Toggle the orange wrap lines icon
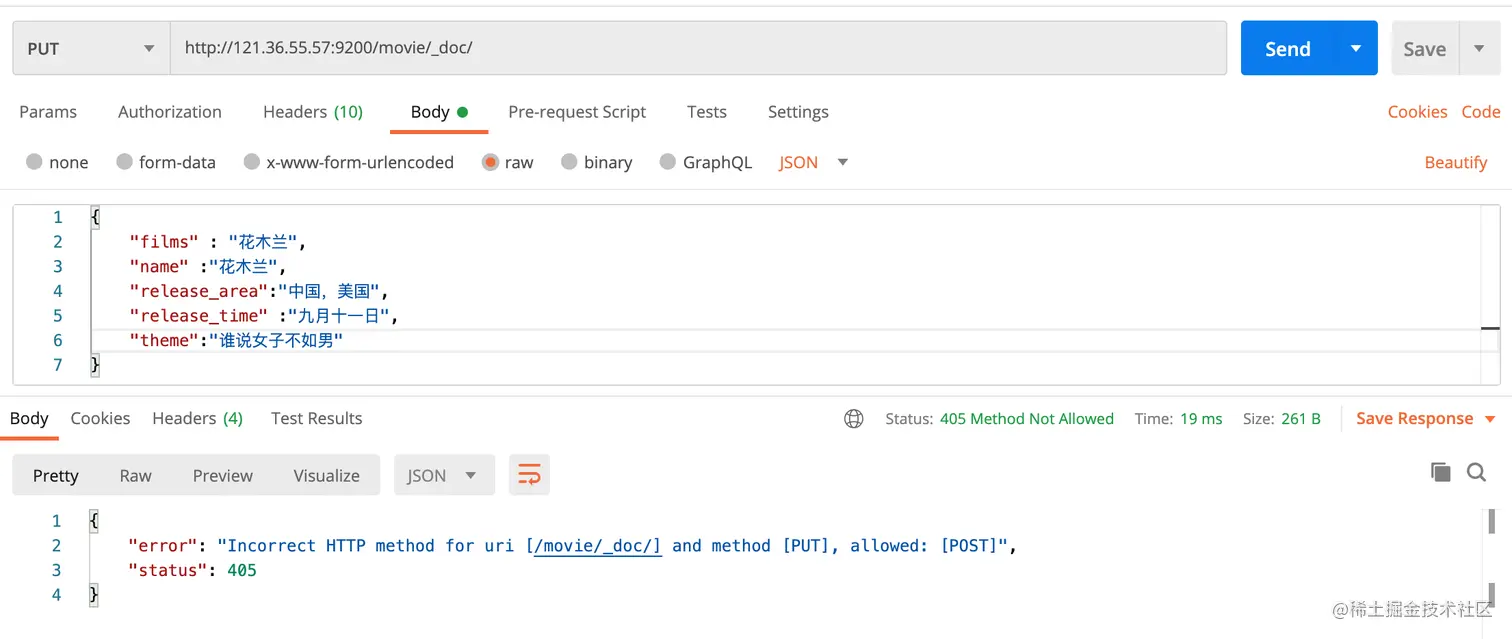This screenshot has height=639, width=1512. (529, 475)
